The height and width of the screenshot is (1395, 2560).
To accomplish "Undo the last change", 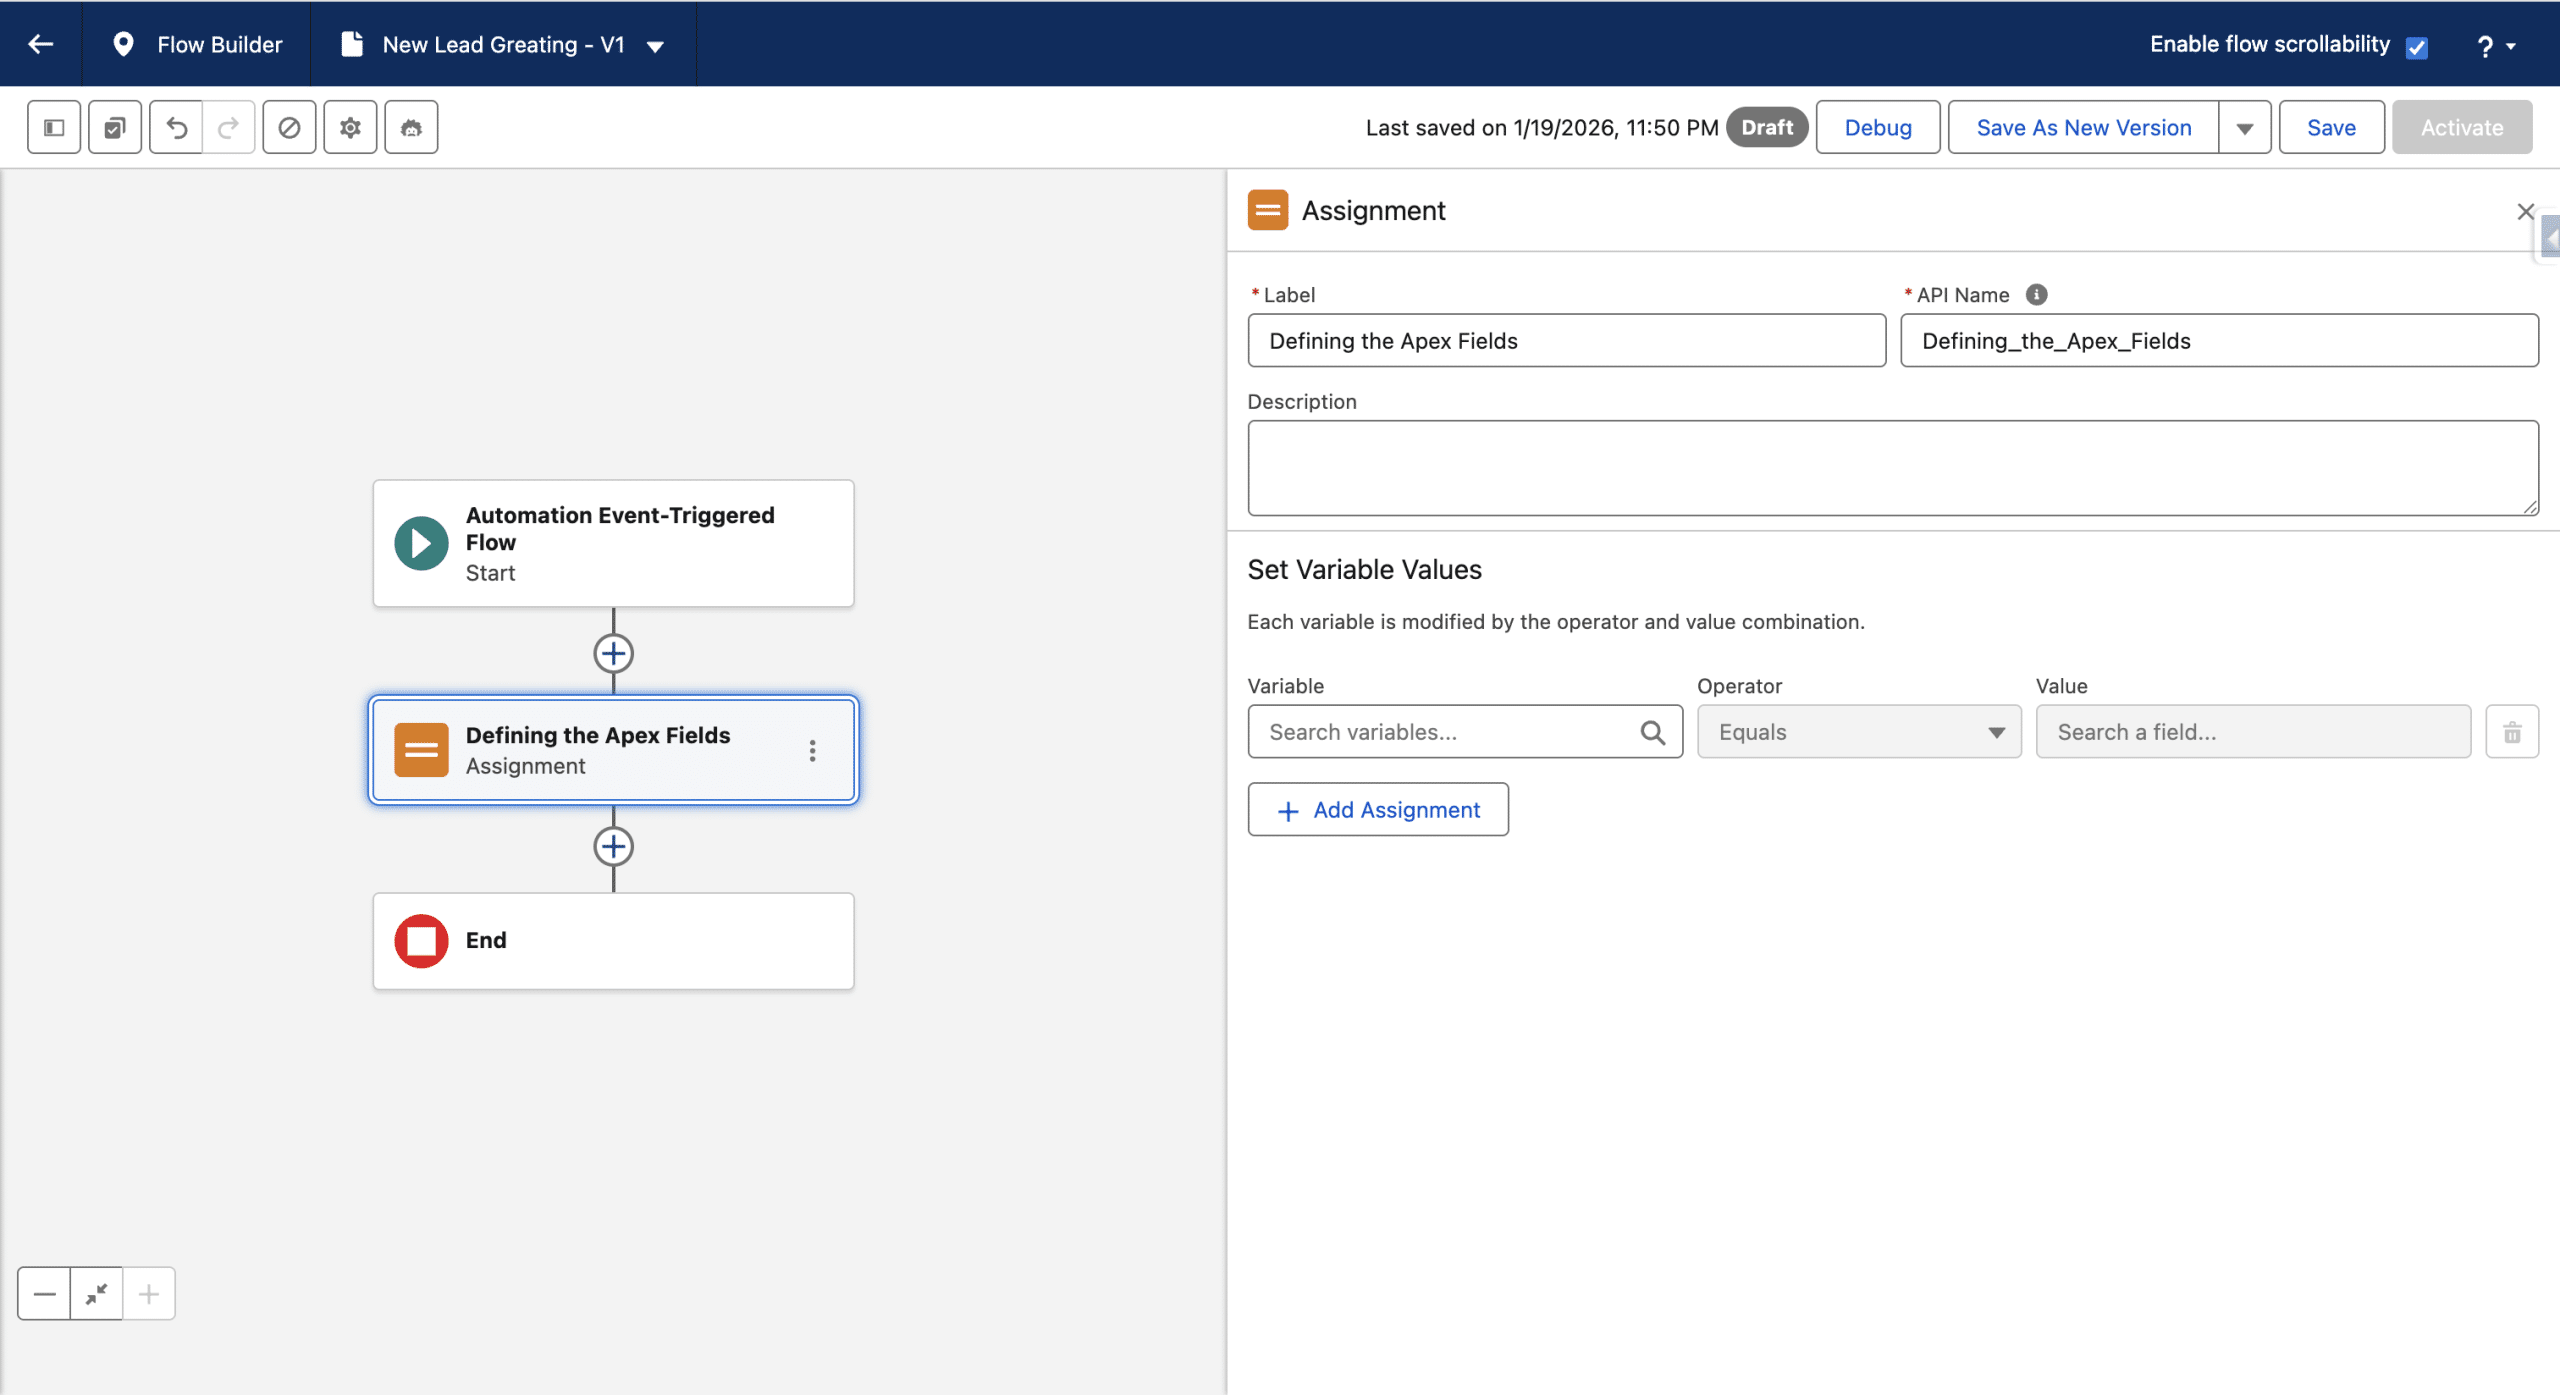I will [176, 127].
